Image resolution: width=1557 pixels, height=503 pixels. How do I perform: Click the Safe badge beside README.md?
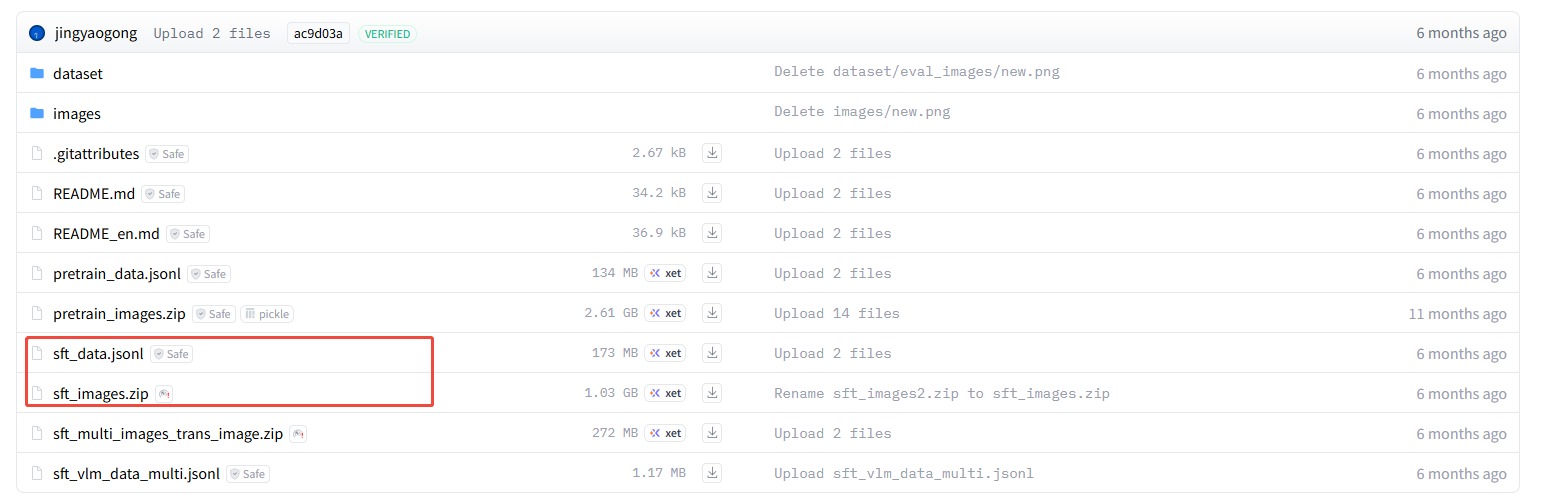(x=163, y=194)
